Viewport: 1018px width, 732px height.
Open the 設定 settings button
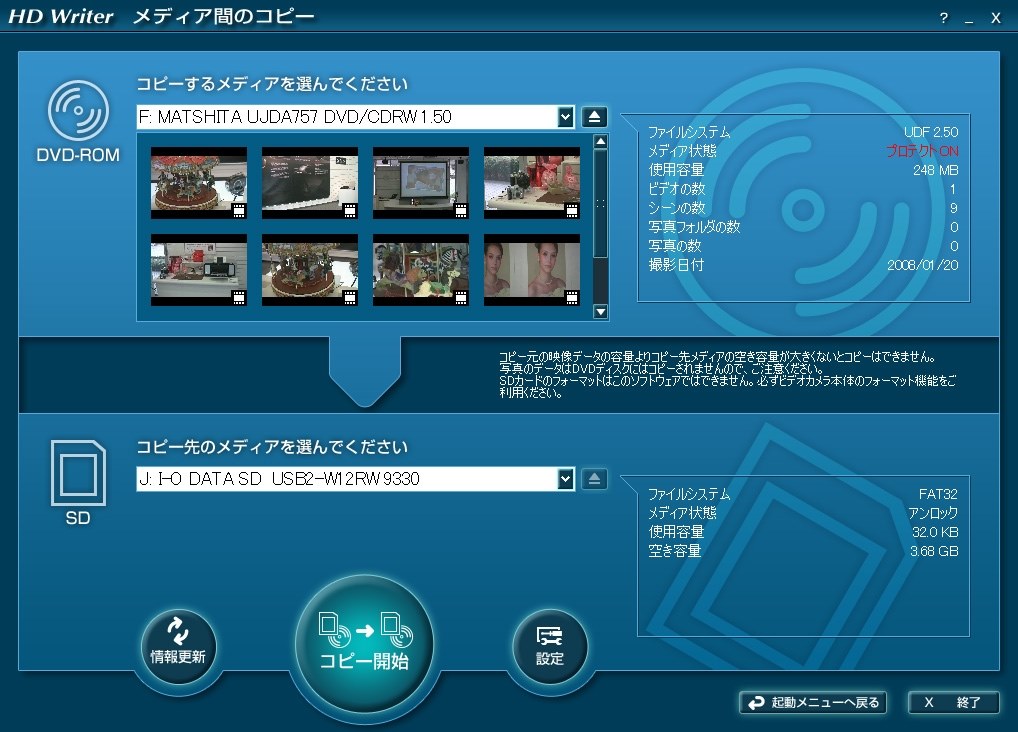pos(550,646)
